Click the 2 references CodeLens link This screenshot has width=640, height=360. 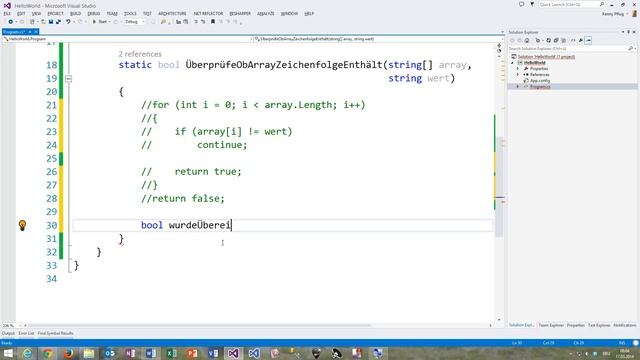pos(140,54)
